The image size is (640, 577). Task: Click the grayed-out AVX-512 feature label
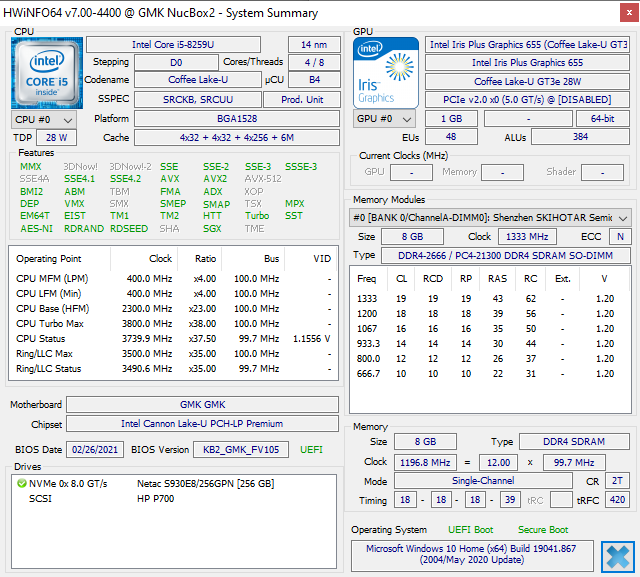263,179
